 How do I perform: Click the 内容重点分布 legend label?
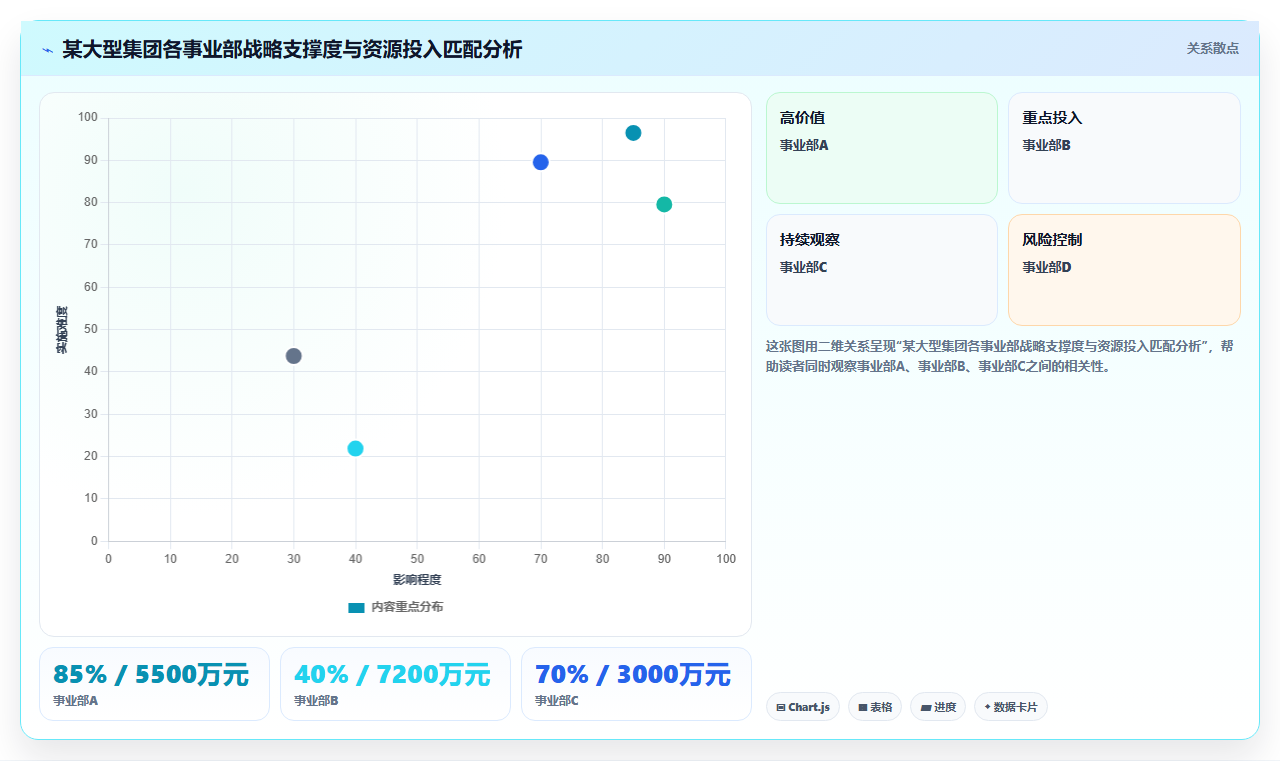coord(406,607)
